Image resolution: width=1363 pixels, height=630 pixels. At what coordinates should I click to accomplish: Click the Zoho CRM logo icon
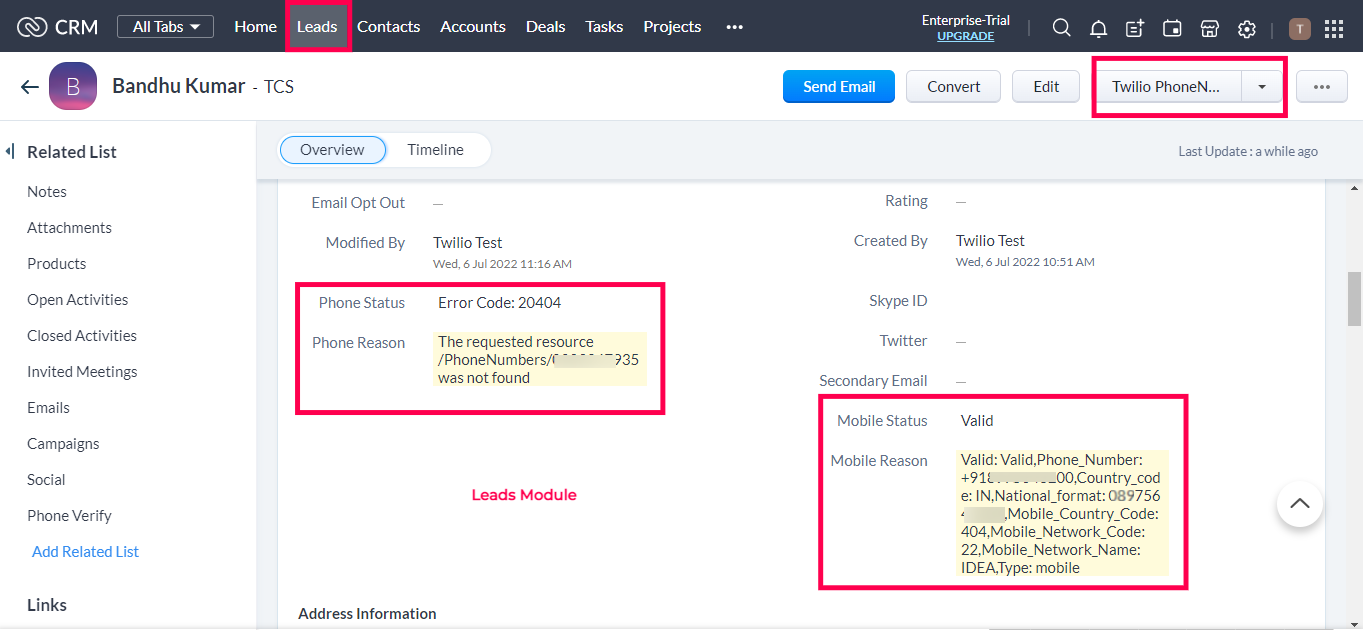click(x=33, y=27)
